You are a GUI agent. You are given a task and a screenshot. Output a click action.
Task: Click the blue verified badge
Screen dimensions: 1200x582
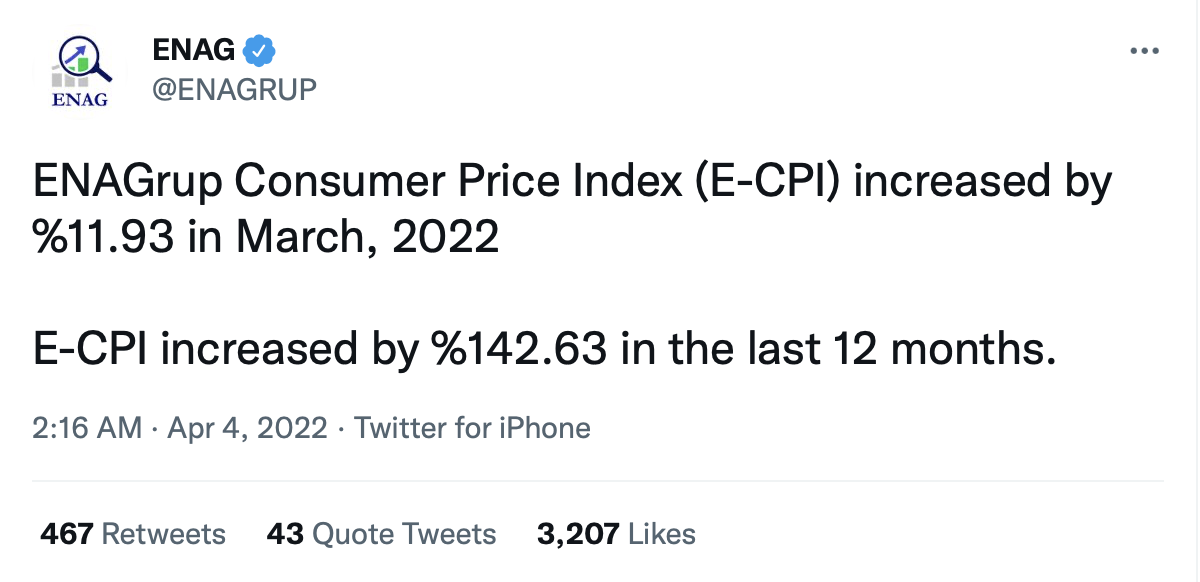[x=260, y=48]
